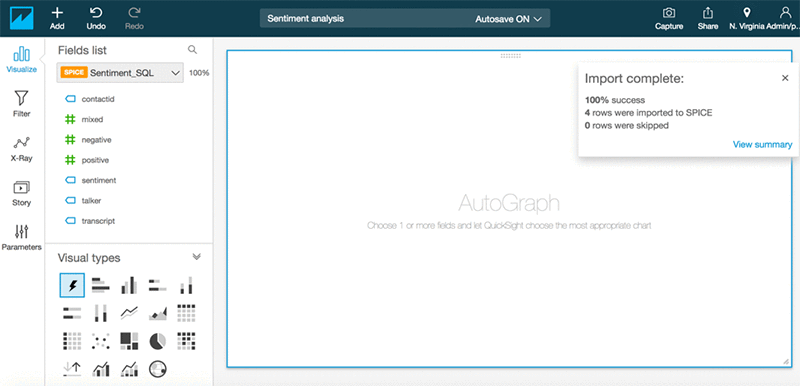Search the fields list with magnifier

[x=192, y=49]
